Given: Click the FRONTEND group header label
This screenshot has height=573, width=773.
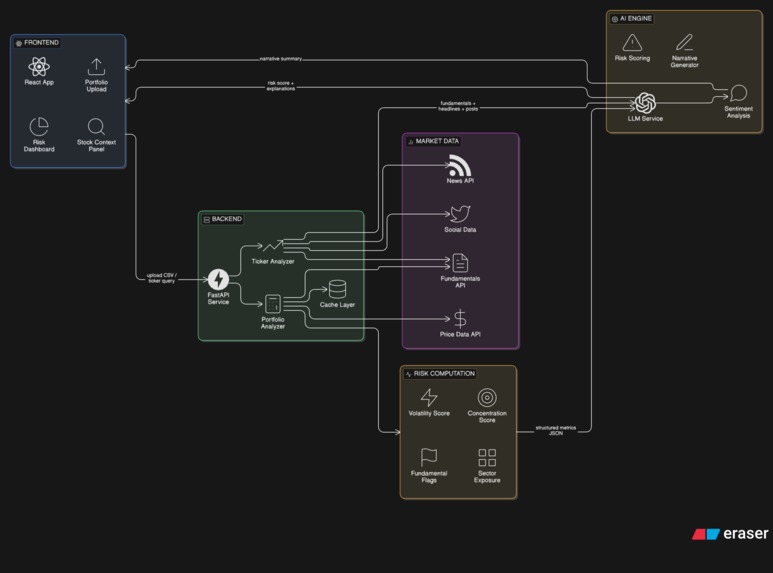Looking at the screenshot, I should [x=37, y=43].
